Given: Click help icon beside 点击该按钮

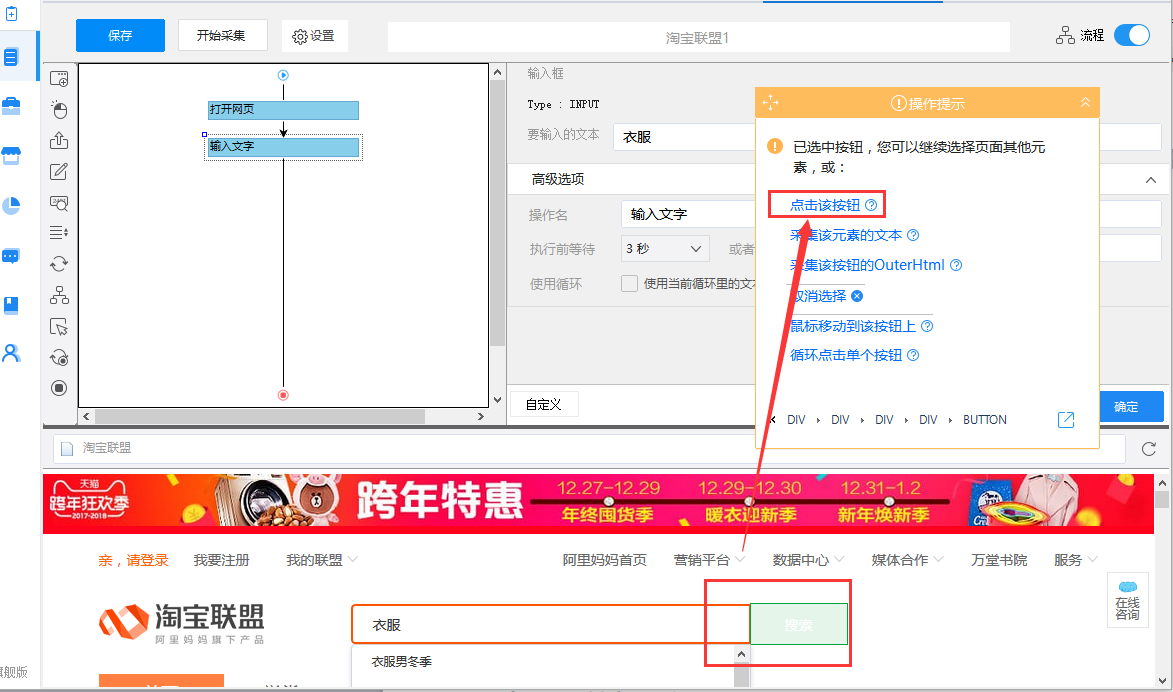Looking at the screenshot, I should (x=871, y=205).
